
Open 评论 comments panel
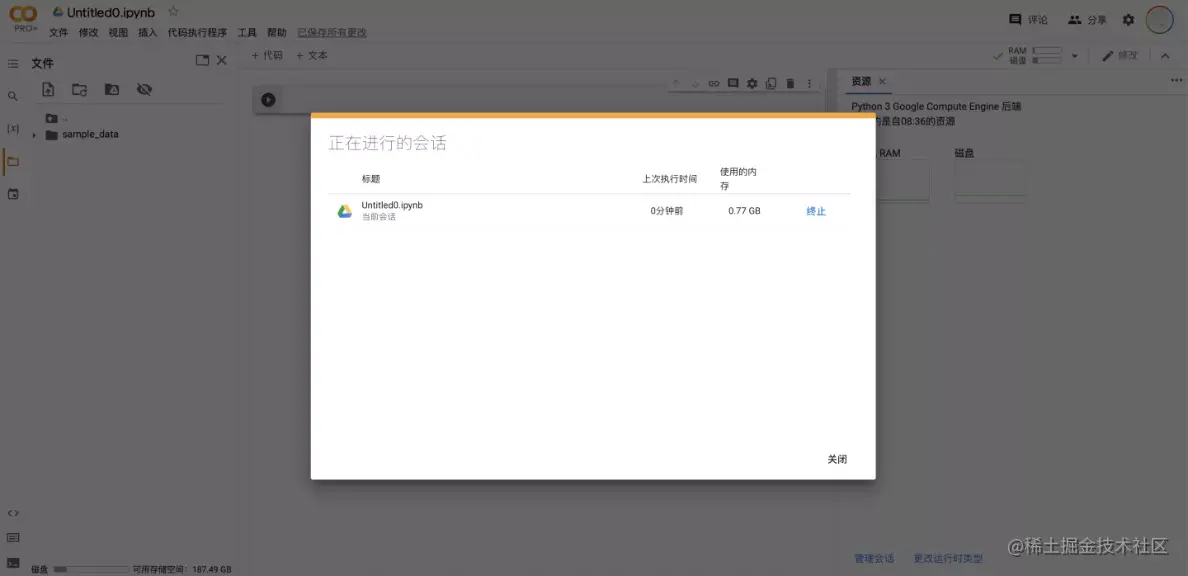click(x=1028, y=20)
